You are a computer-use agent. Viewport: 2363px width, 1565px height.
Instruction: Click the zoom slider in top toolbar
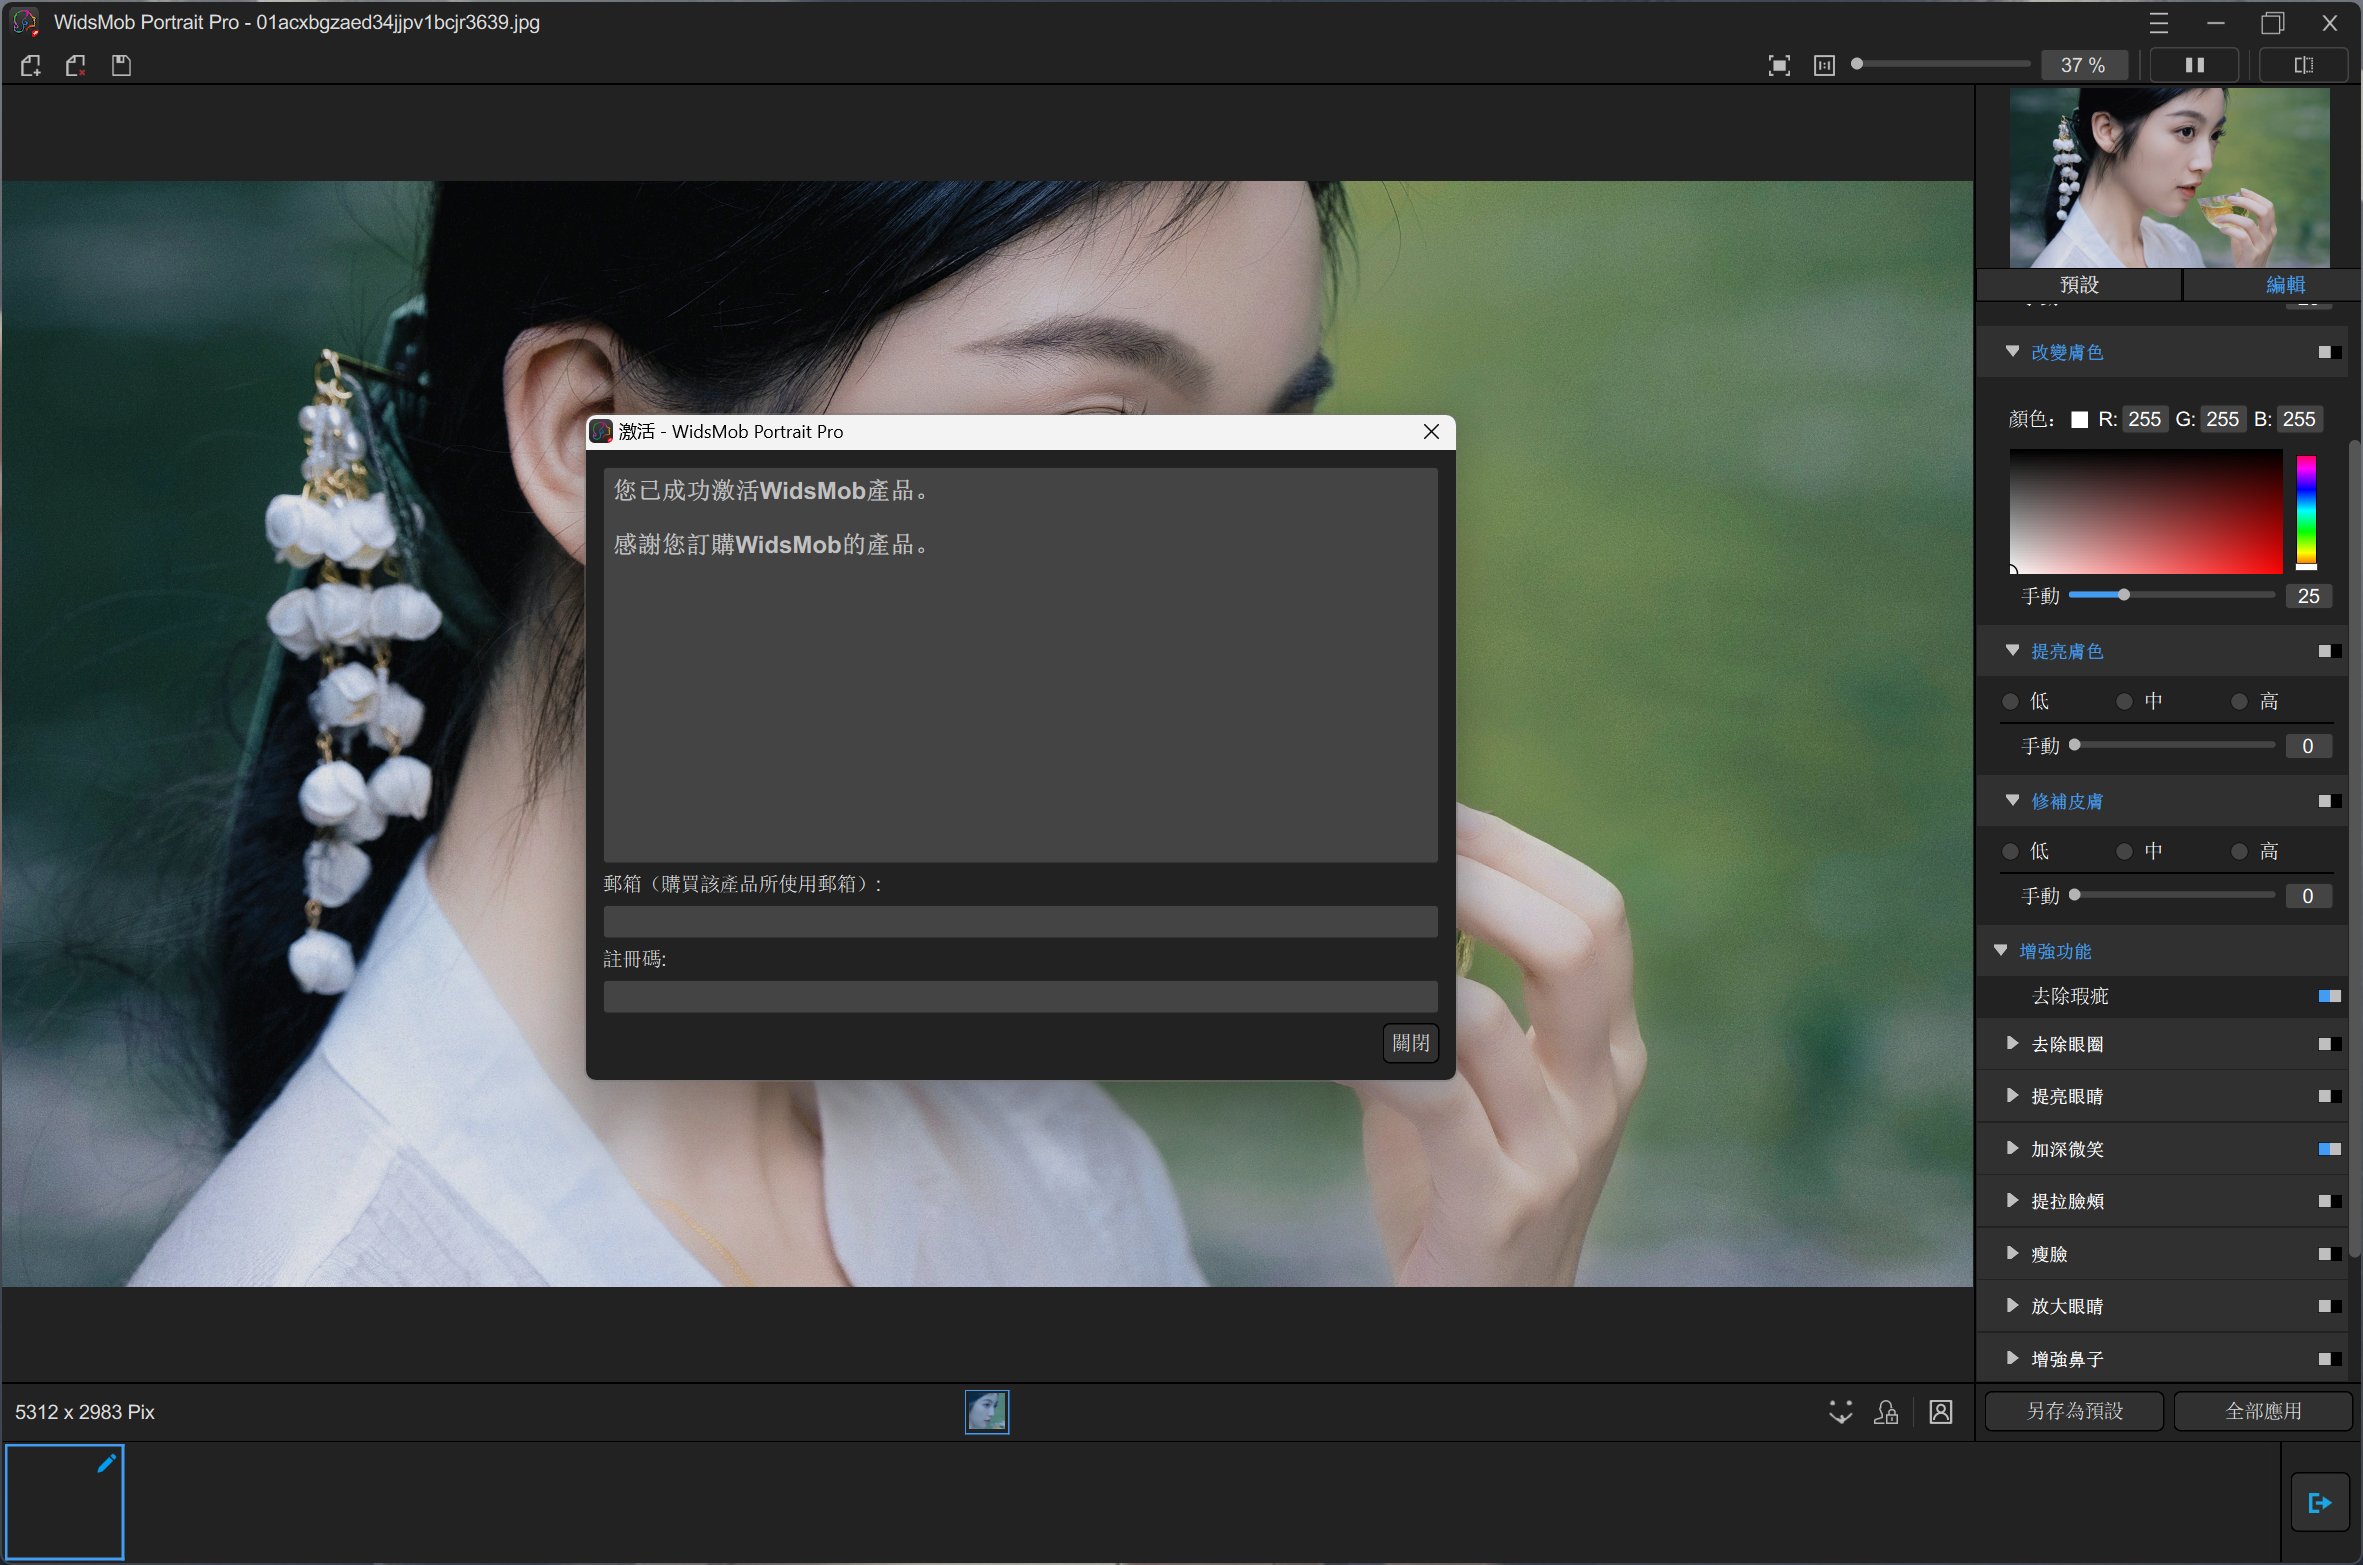coord(1941,65)
